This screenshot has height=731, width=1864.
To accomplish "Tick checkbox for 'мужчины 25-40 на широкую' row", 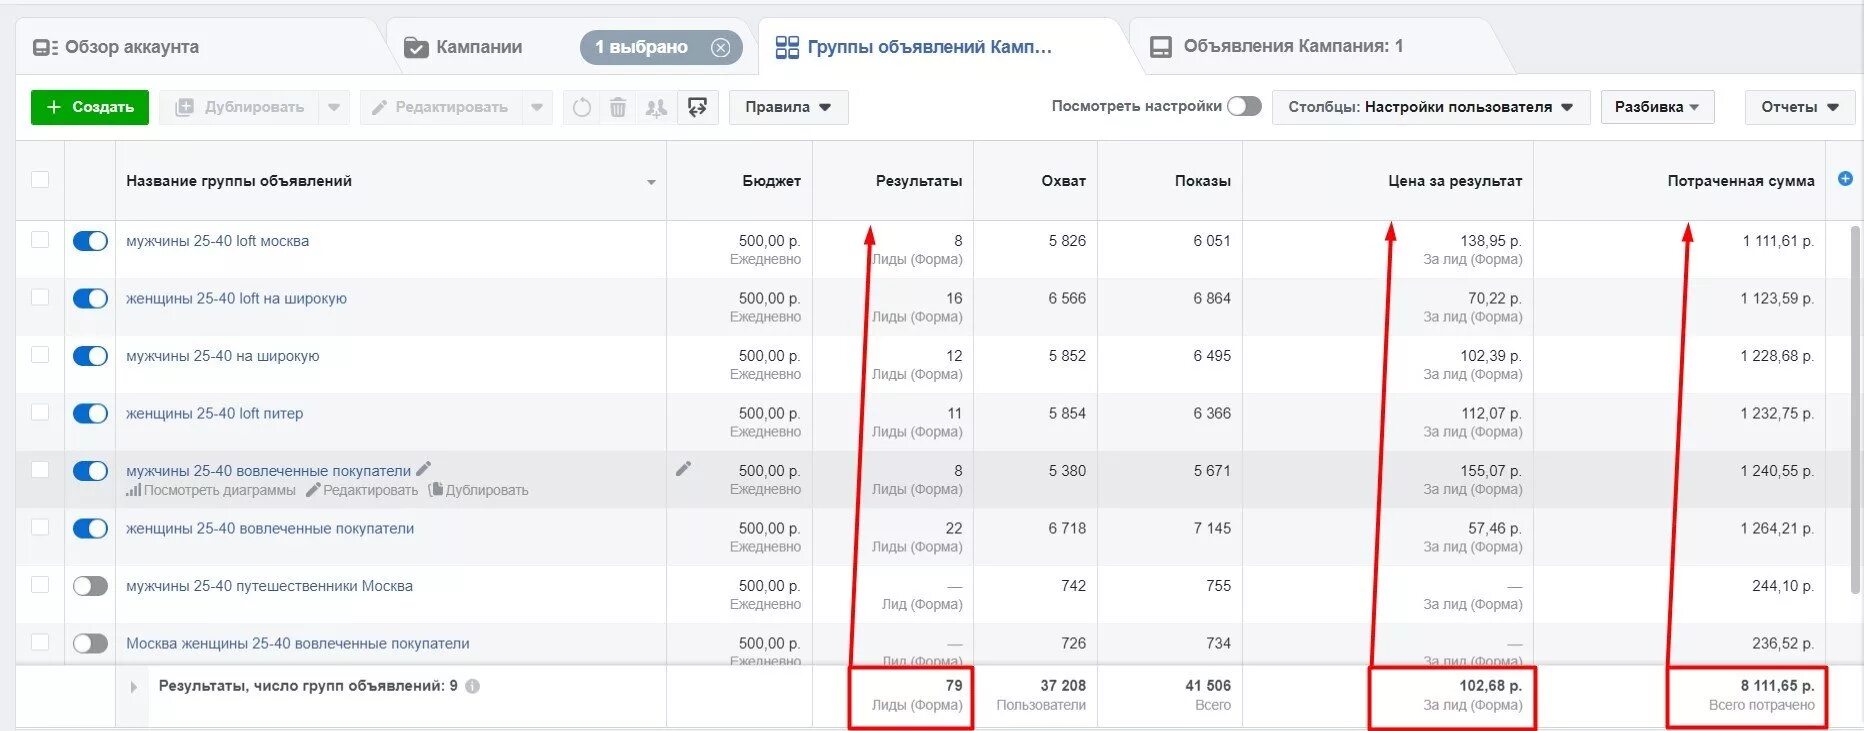I will click(40, 354).
